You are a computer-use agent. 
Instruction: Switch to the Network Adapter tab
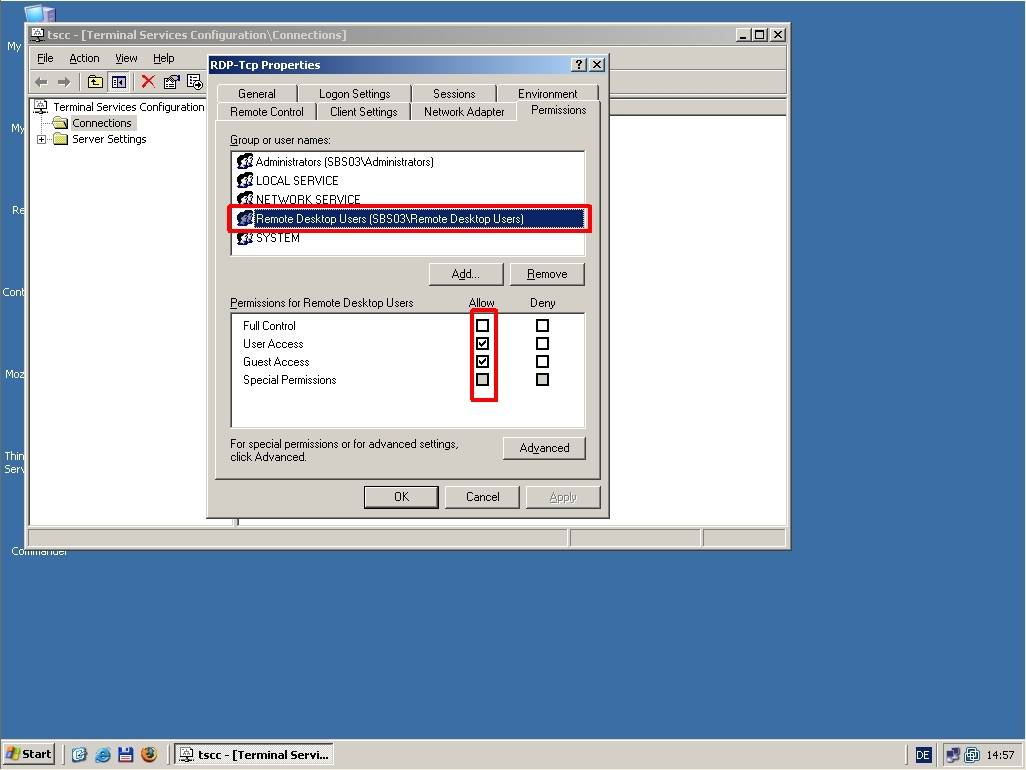click(x=464, y=112)
